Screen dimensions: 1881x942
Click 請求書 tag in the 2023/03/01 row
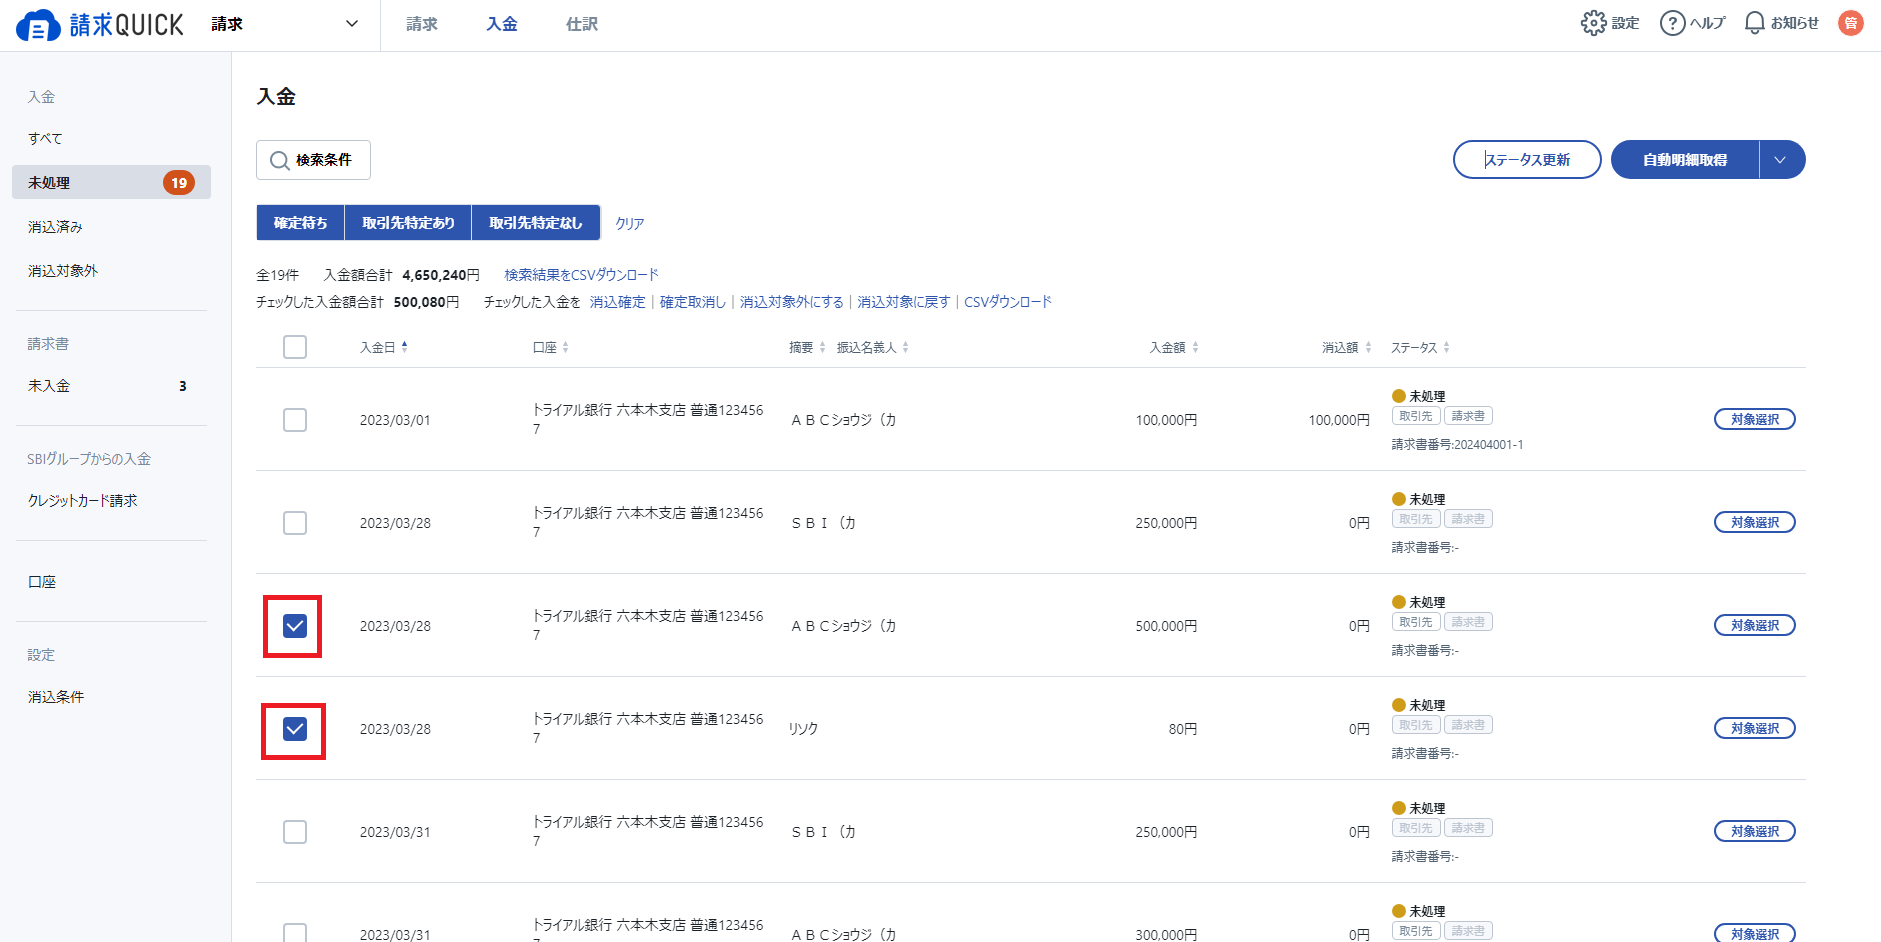(x=1468, y=416)
